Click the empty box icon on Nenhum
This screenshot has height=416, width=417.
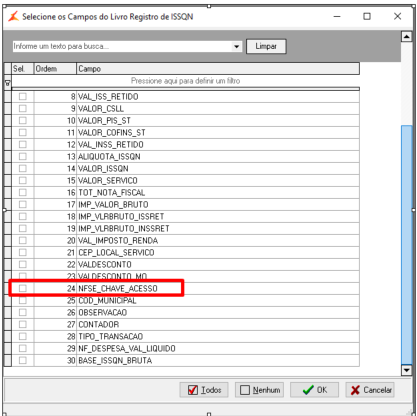(245, 390)
